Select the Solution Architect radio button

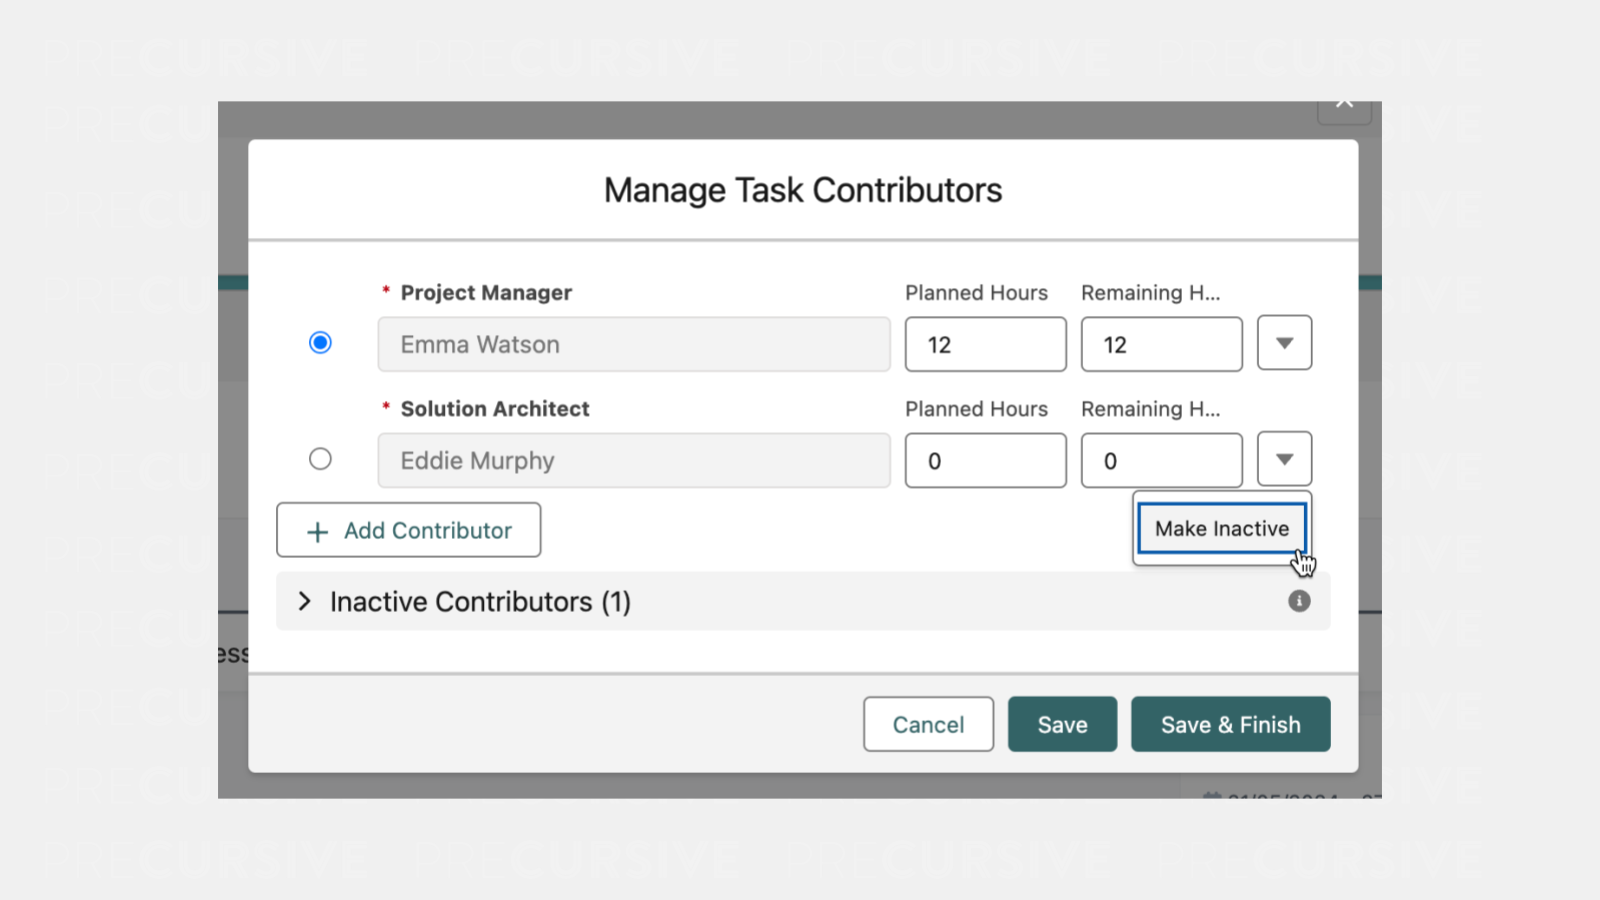tap(320, 459)
